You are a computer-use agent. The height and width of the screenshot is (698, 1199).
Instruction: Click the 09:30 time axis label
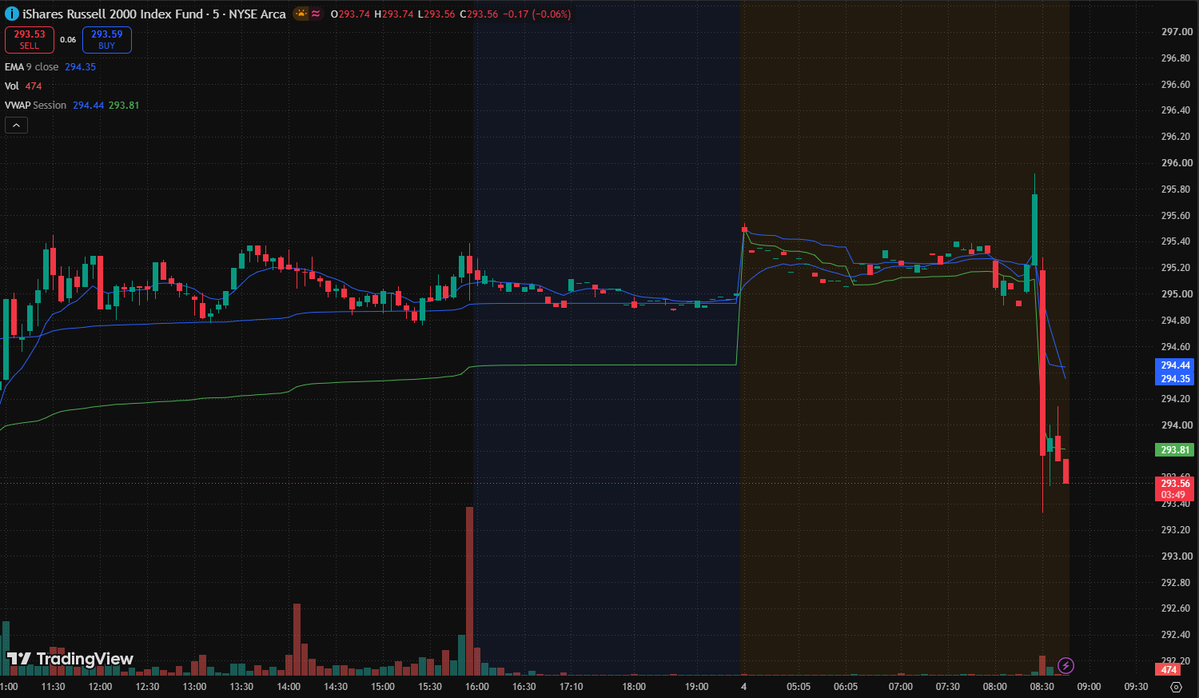(x=1136, y=687)
